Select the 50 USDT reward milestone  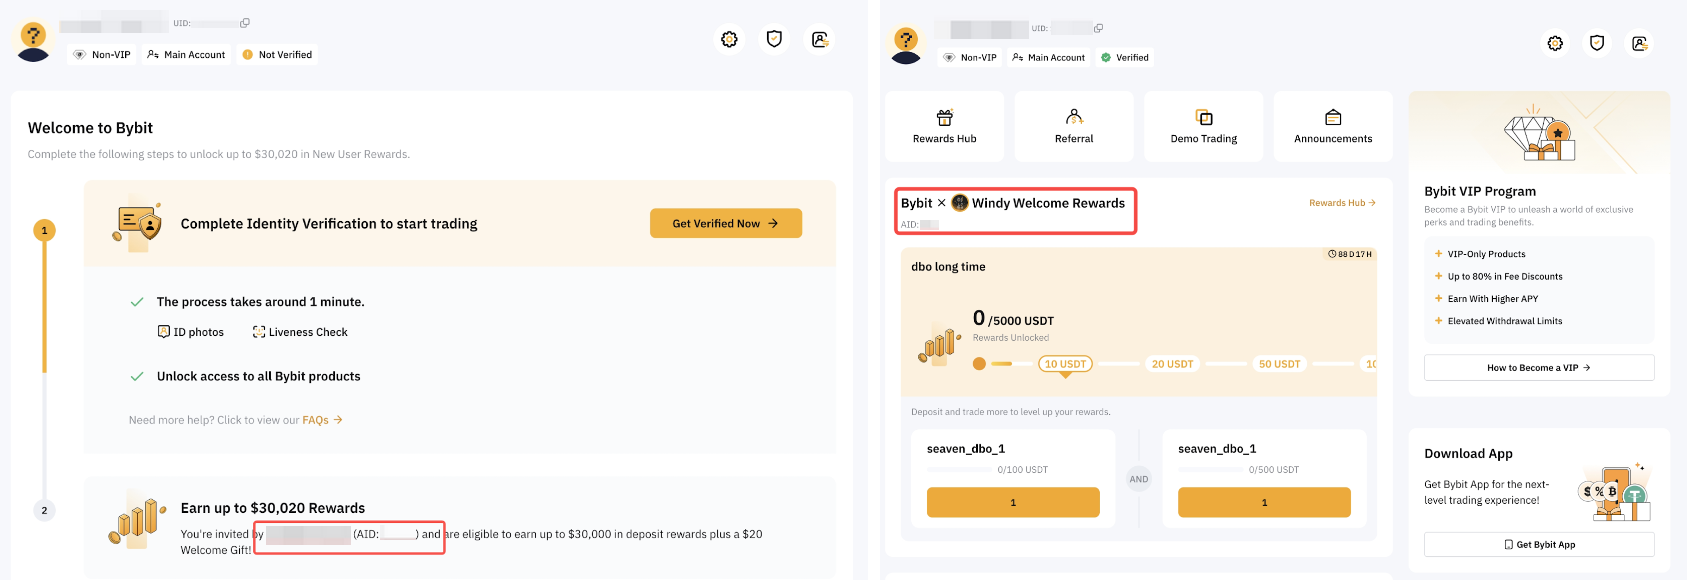[1279, 364]
